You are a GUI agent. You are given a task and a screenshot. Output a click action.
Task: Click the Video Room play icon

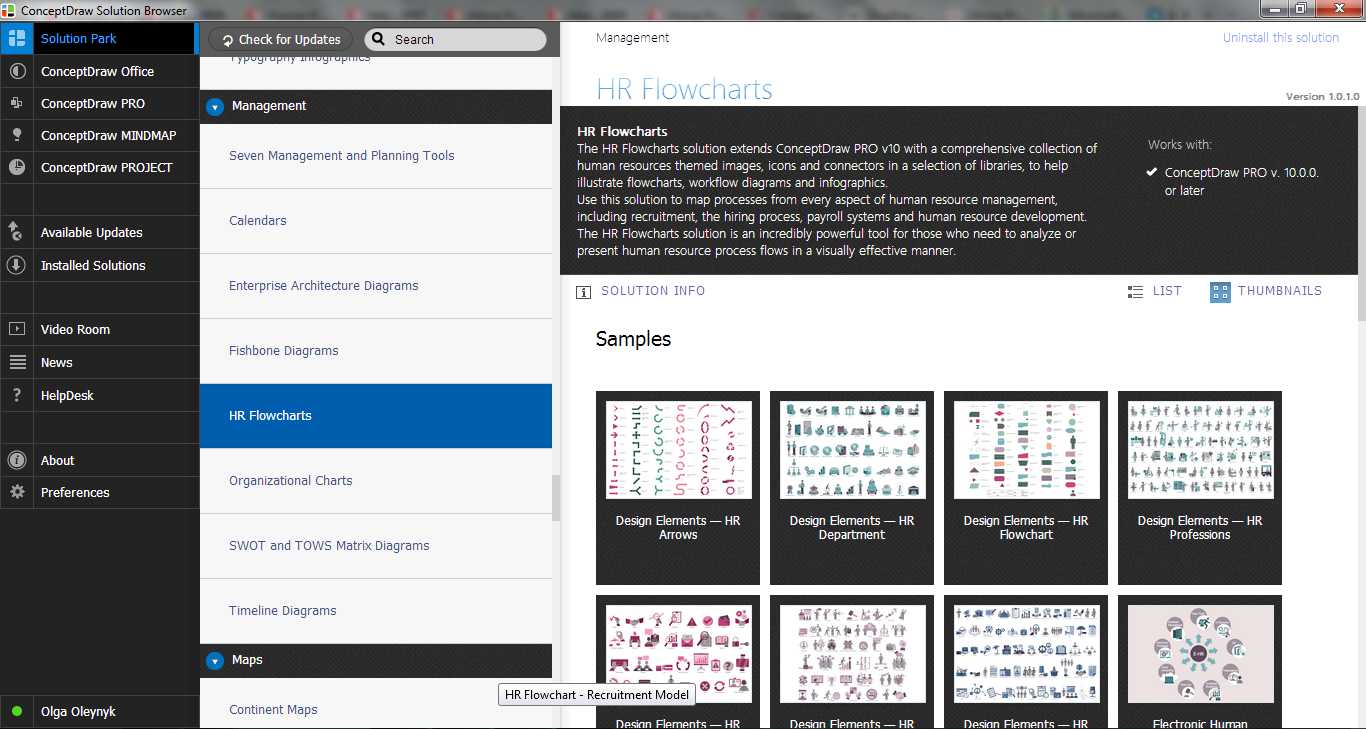(16, 329)
